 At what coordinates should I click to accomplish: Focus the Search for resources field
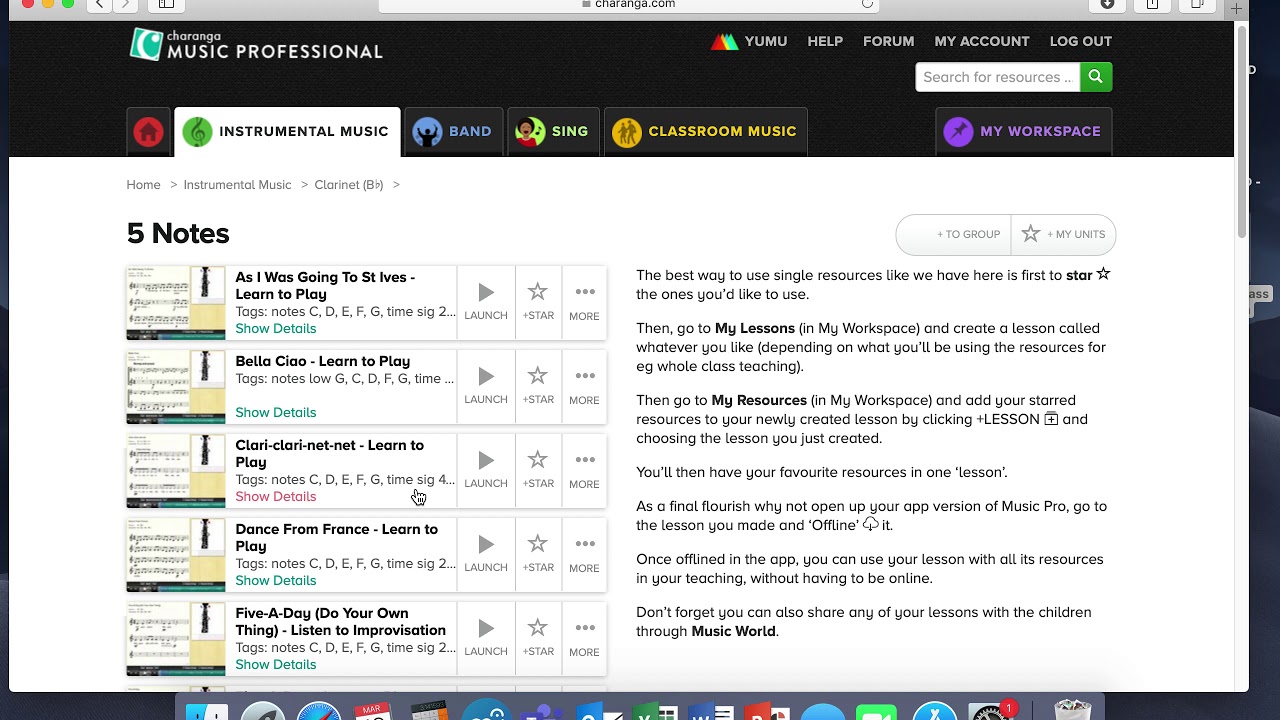[997, 77]
